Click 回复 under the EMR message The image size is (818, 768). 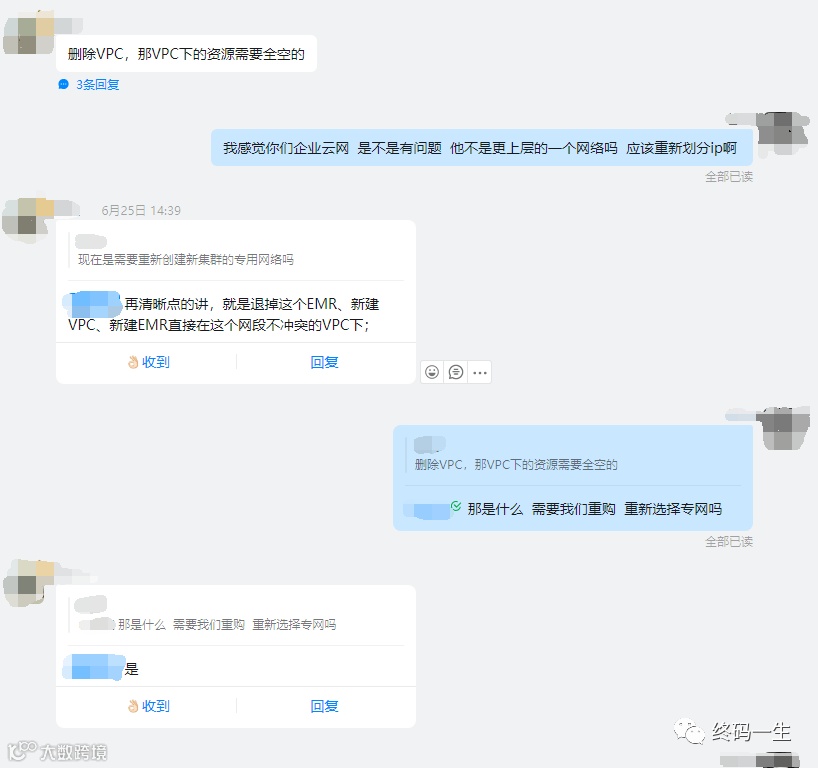(x=324, y=362)
